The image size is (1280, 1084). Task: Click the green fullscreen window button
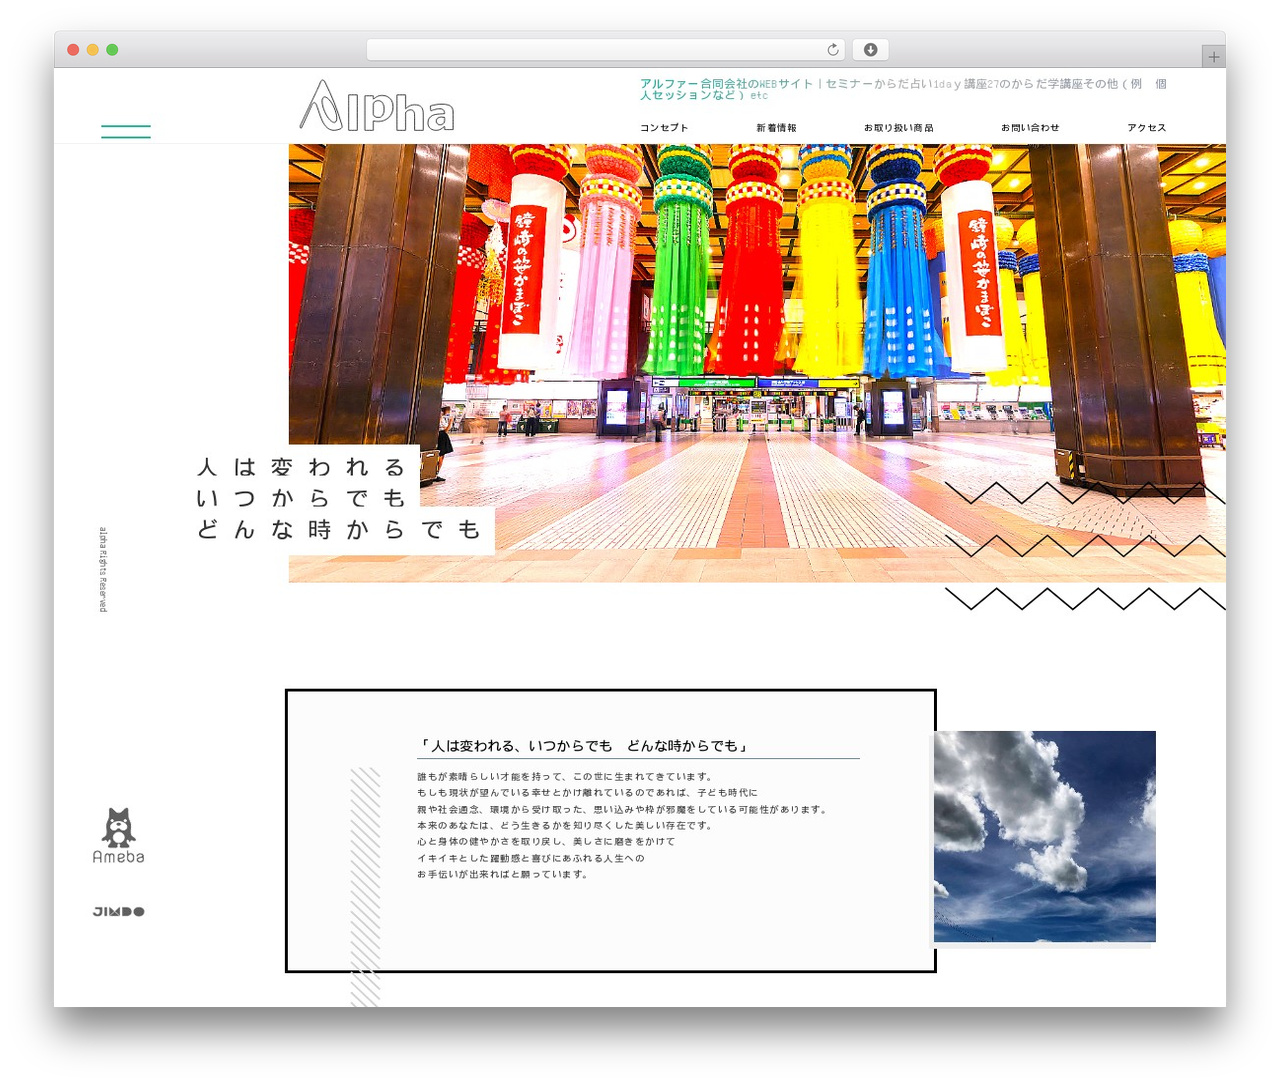[x=112, y=50]
